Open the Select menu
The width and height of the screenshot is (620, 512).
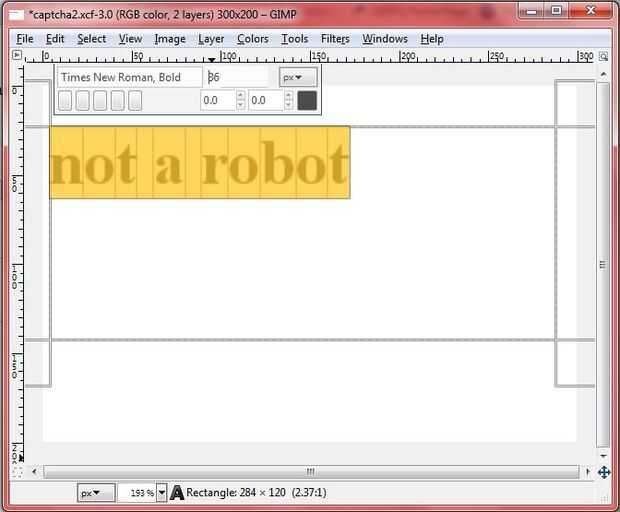click(91, 39)
